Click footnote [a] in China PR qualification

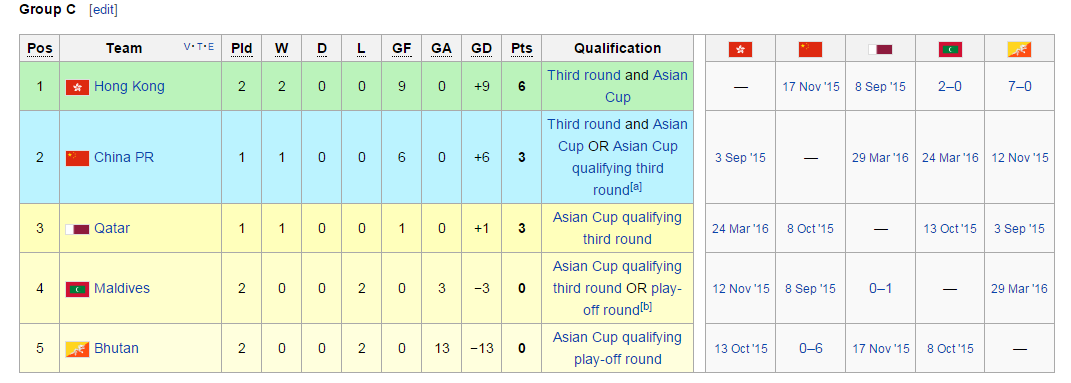point(636,186)
